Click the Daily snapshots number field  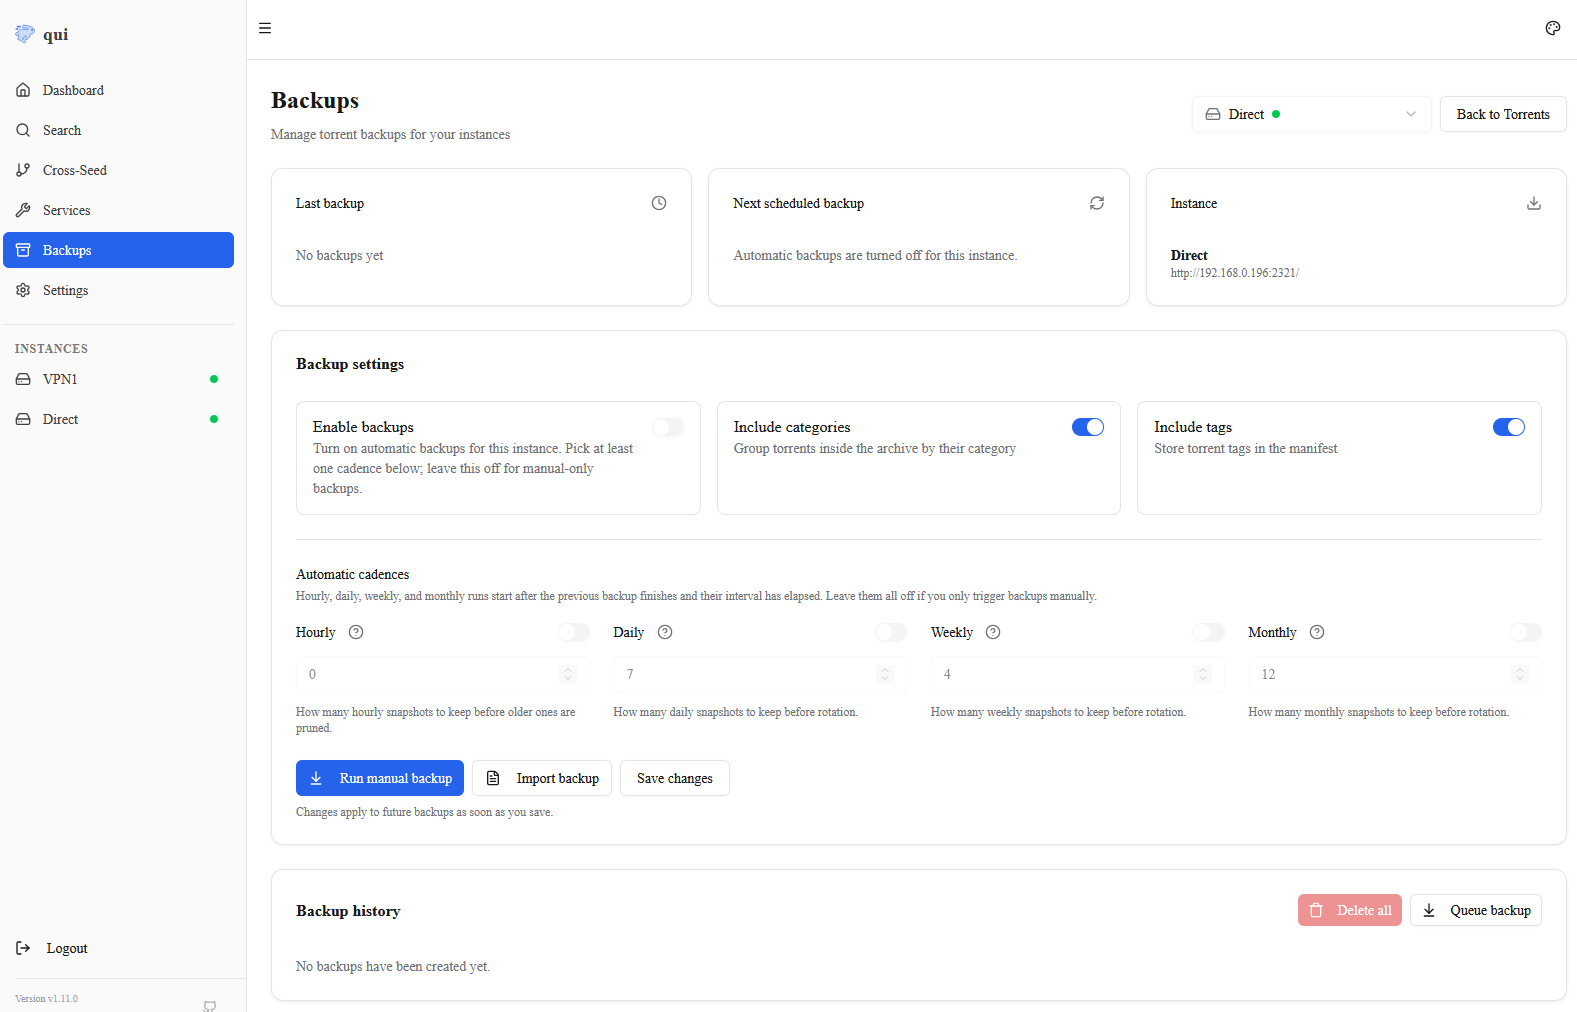click(760, 674)
